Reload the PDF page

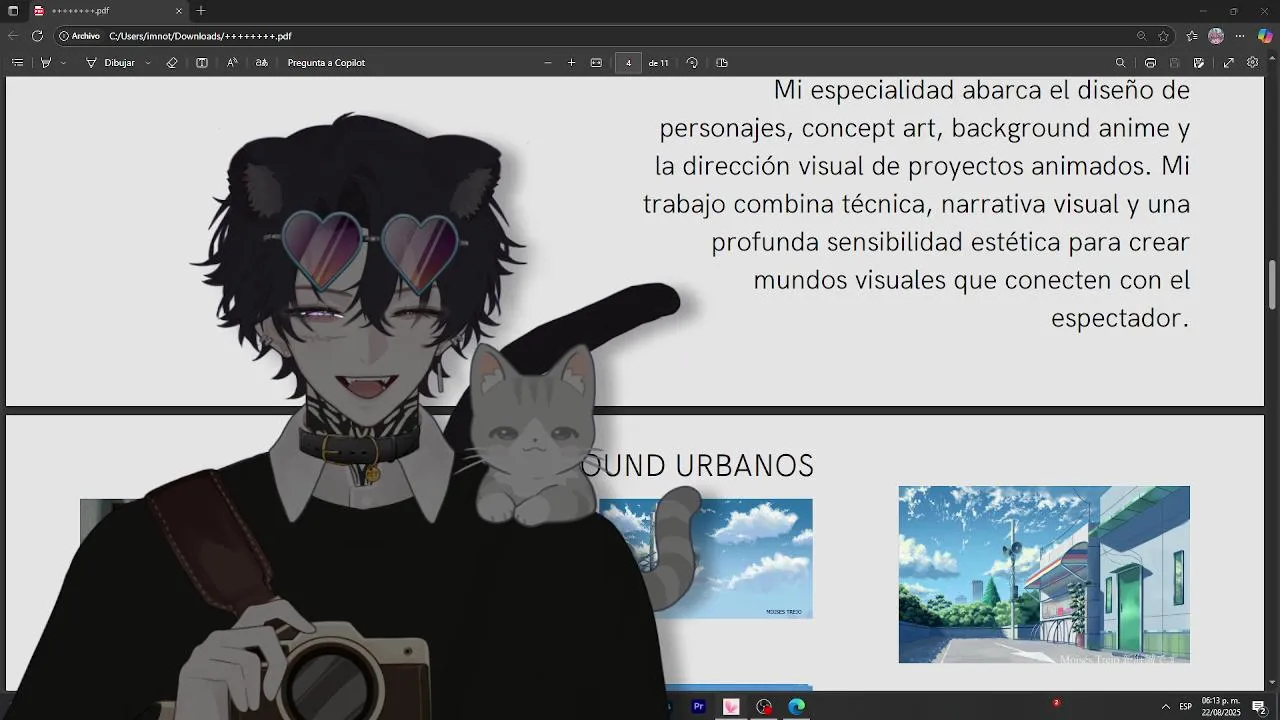37,36
